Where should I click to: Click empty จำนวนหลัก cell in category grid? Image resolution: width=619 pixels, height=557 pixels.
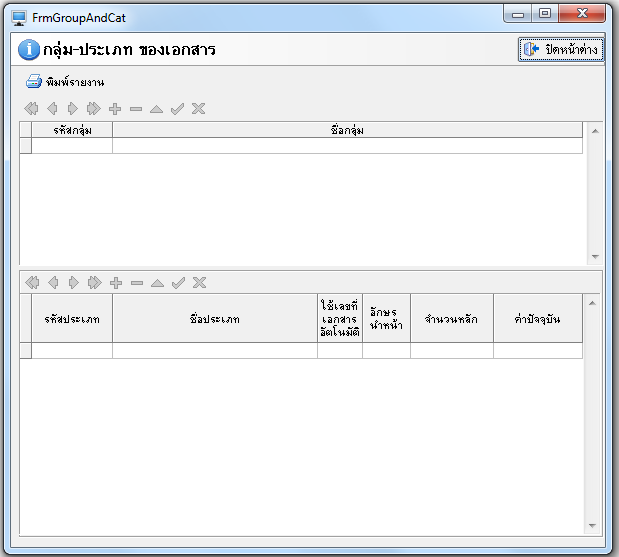pos(452,351)
